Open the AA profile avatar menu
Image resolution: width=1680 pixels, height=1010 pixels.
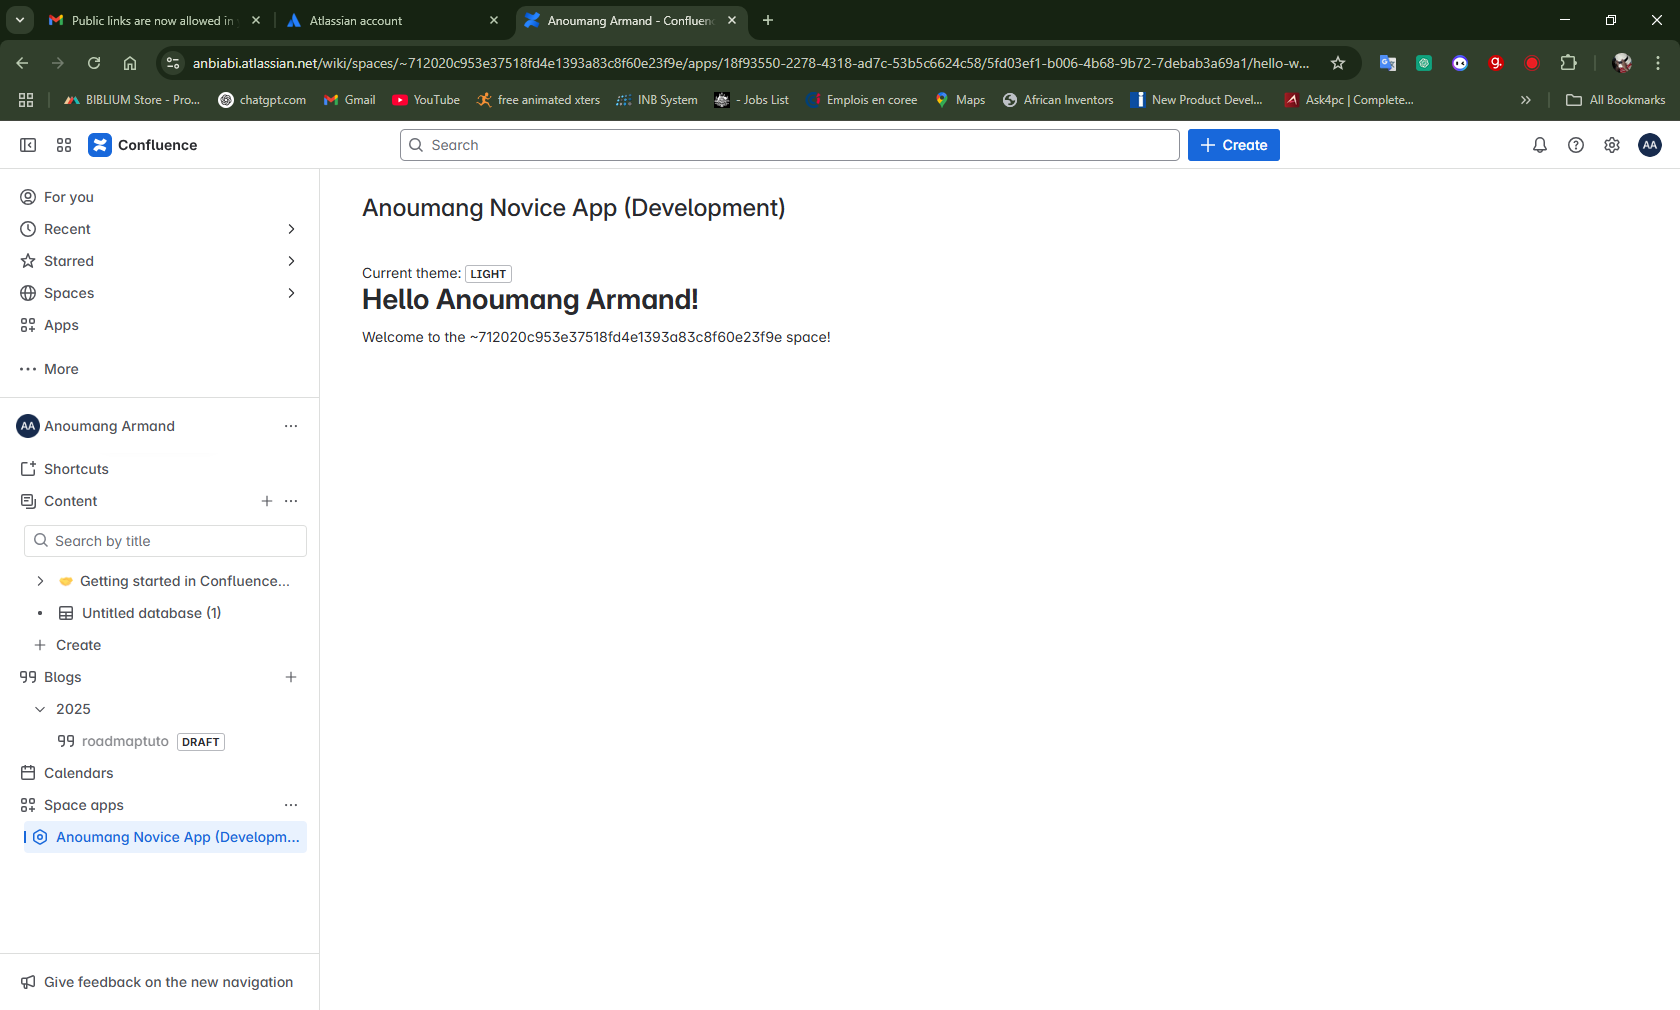[x=1650, y=145]
